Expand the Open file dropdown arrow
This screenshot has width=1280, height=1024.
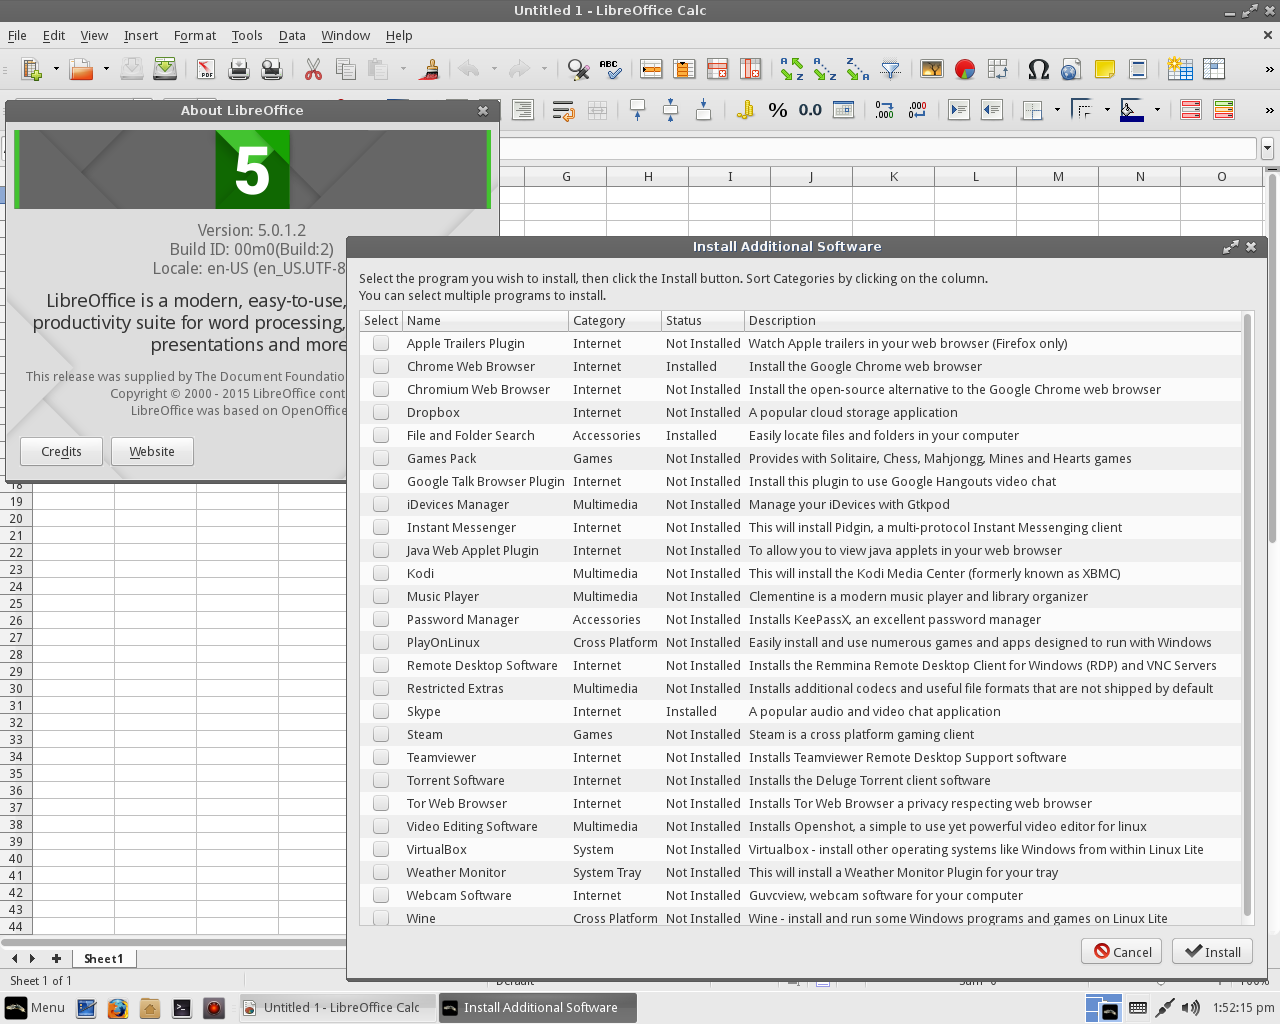click(x=106, y=69)
